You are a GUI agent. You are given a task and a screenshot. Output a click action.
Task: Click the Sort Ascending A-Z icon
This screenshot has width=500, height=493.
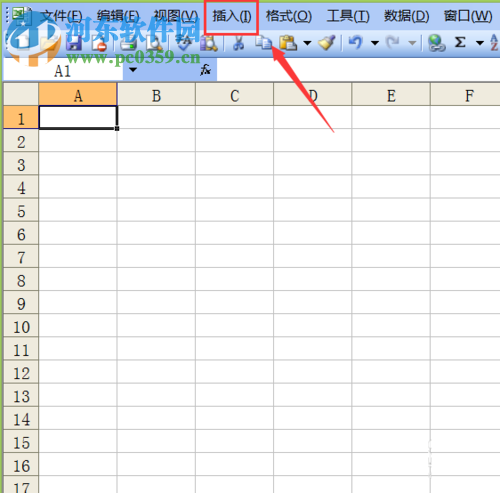494,43
